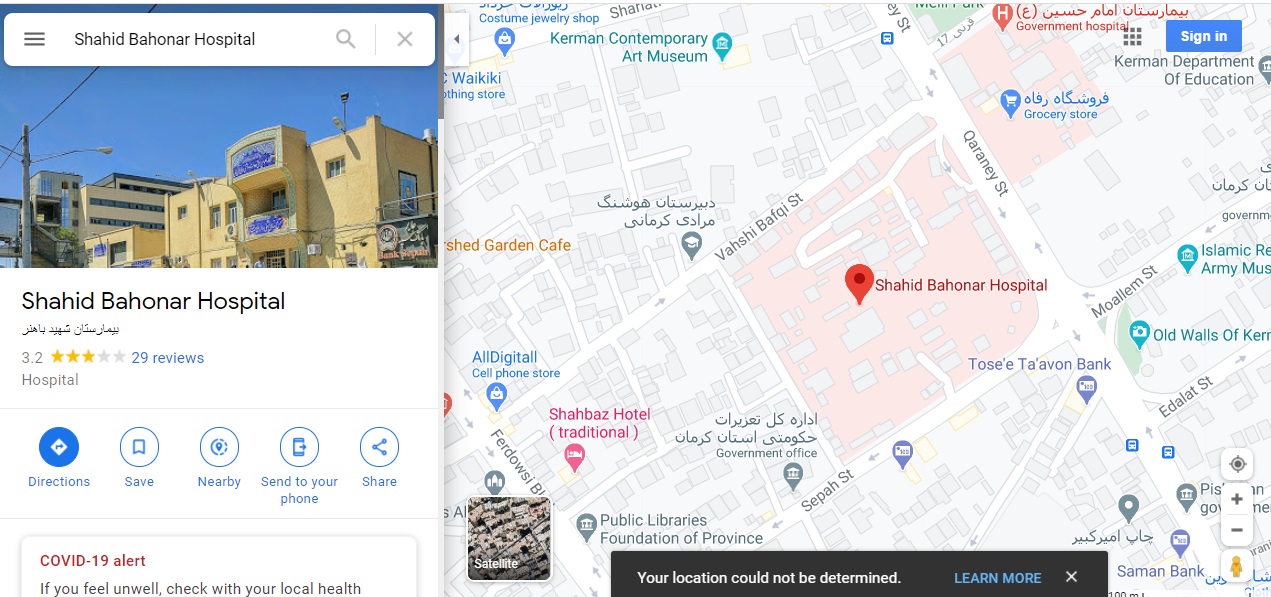The image size is (1271, 597).
Task: Zoom out with the minus button
Action: pos(1237,530)
